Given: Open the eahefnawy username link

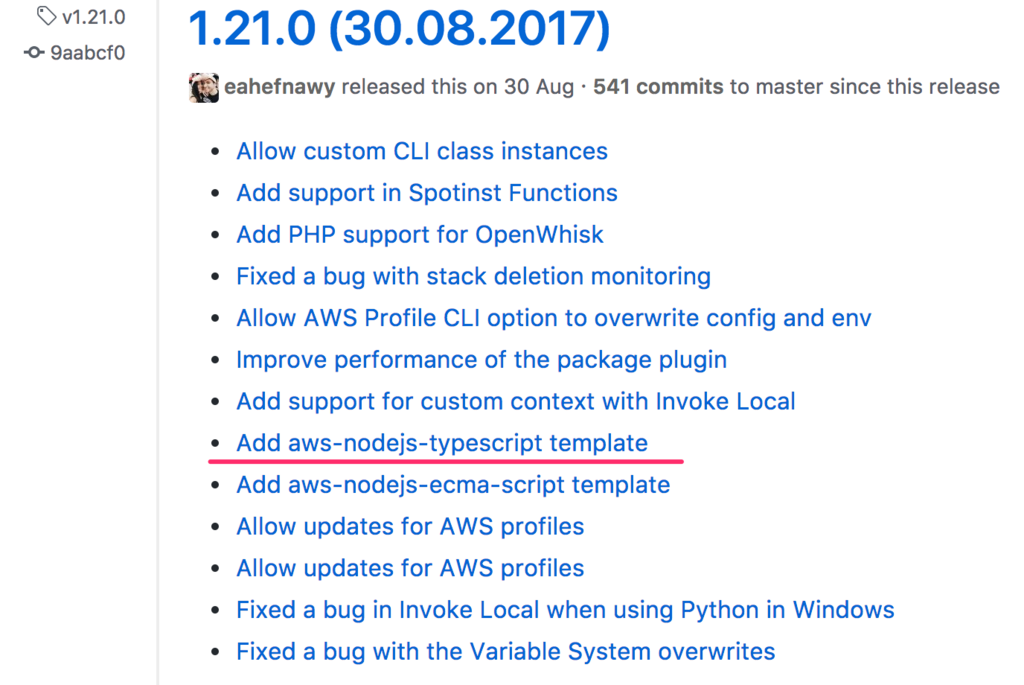Looking at the screenshot, I should point(280,87).
